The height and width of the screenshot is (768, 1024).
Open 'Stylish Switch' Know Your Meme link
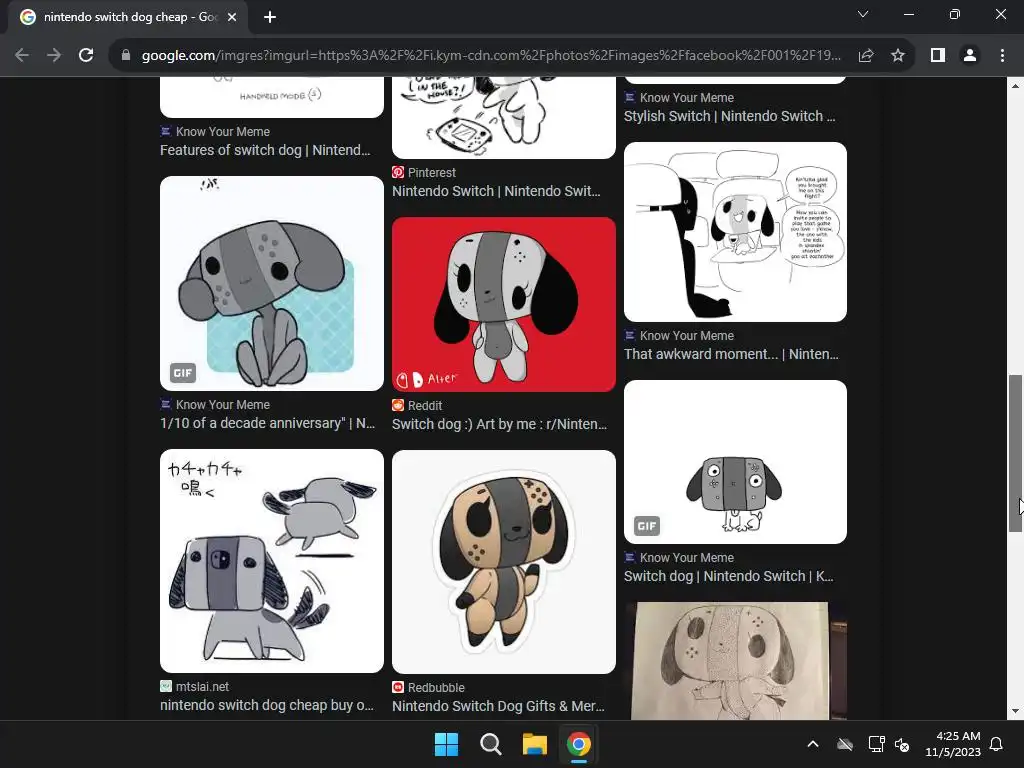tap(729, 116)
